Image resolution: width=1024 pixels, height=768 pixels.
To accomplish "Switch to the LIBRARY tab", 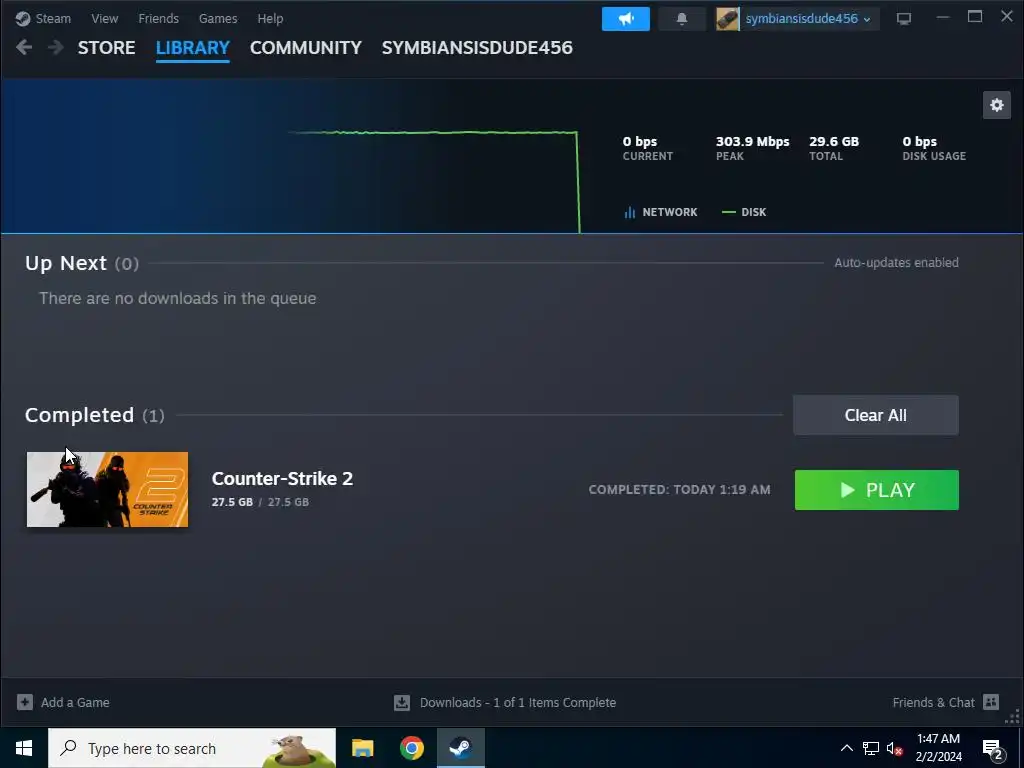I will pos(193,48).
